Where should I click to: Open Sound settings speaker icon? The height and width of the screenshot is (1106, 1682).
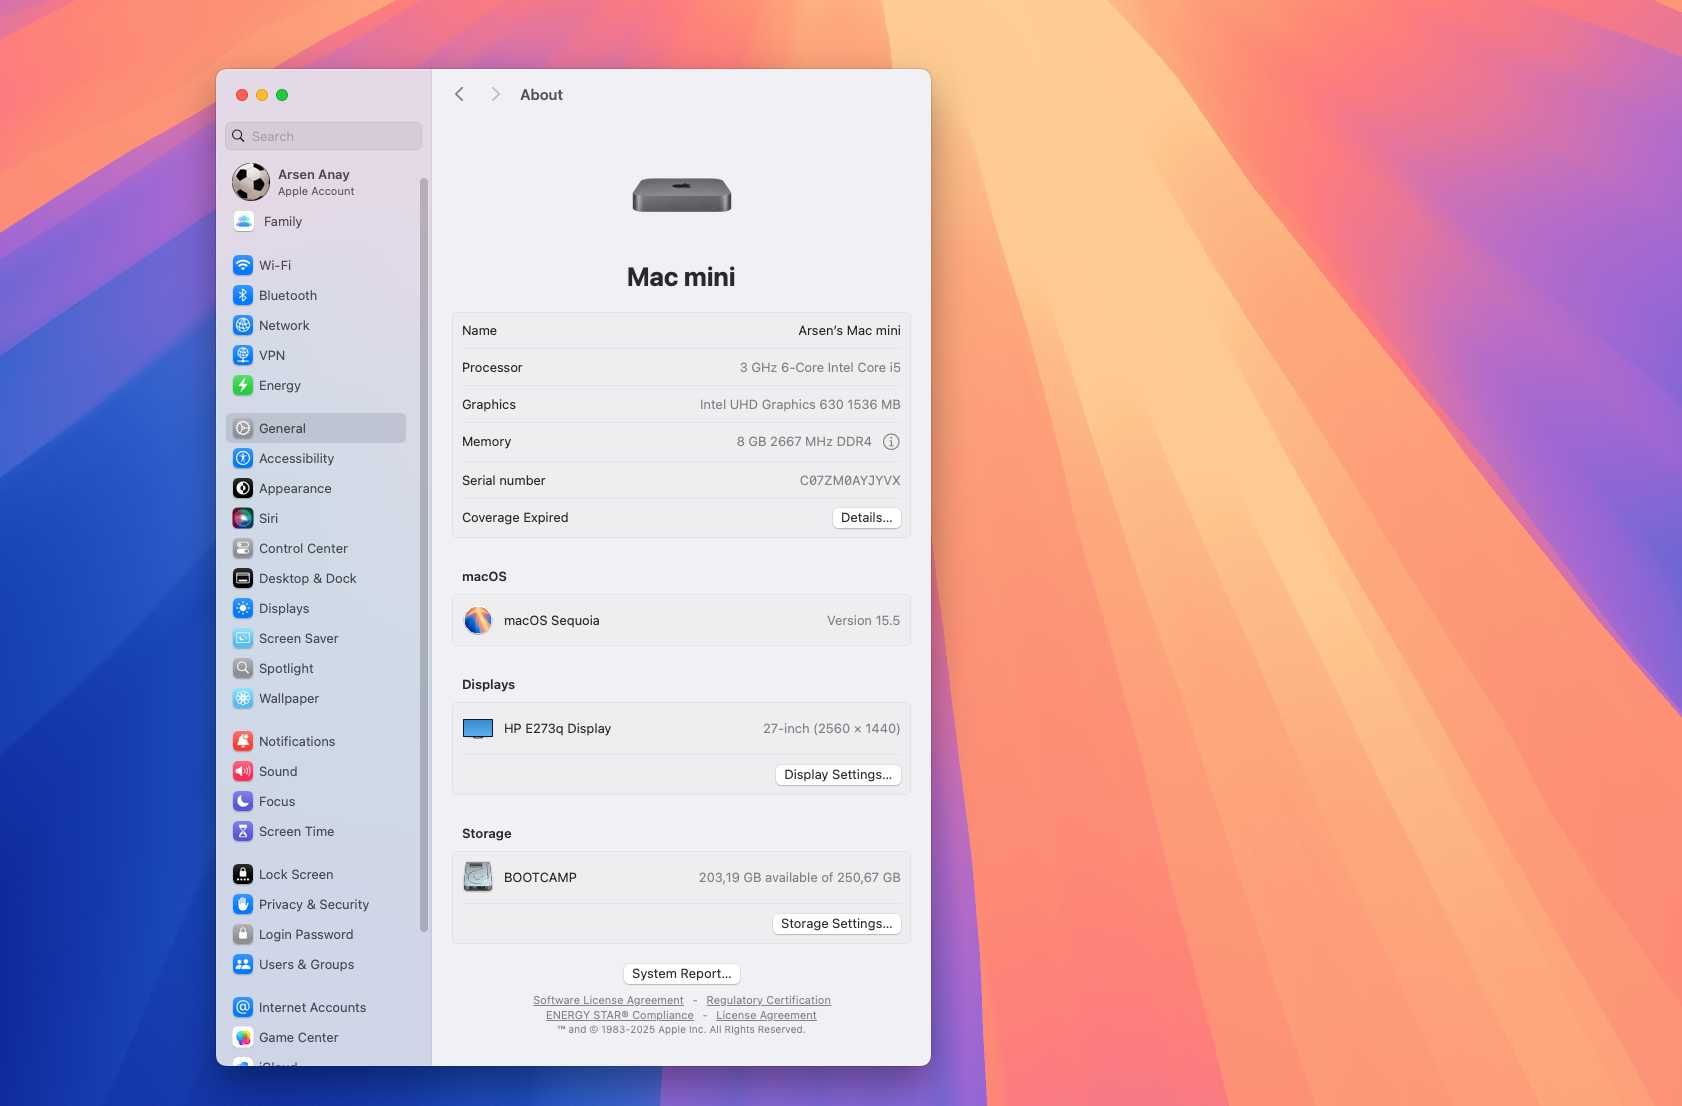point(243,771)
